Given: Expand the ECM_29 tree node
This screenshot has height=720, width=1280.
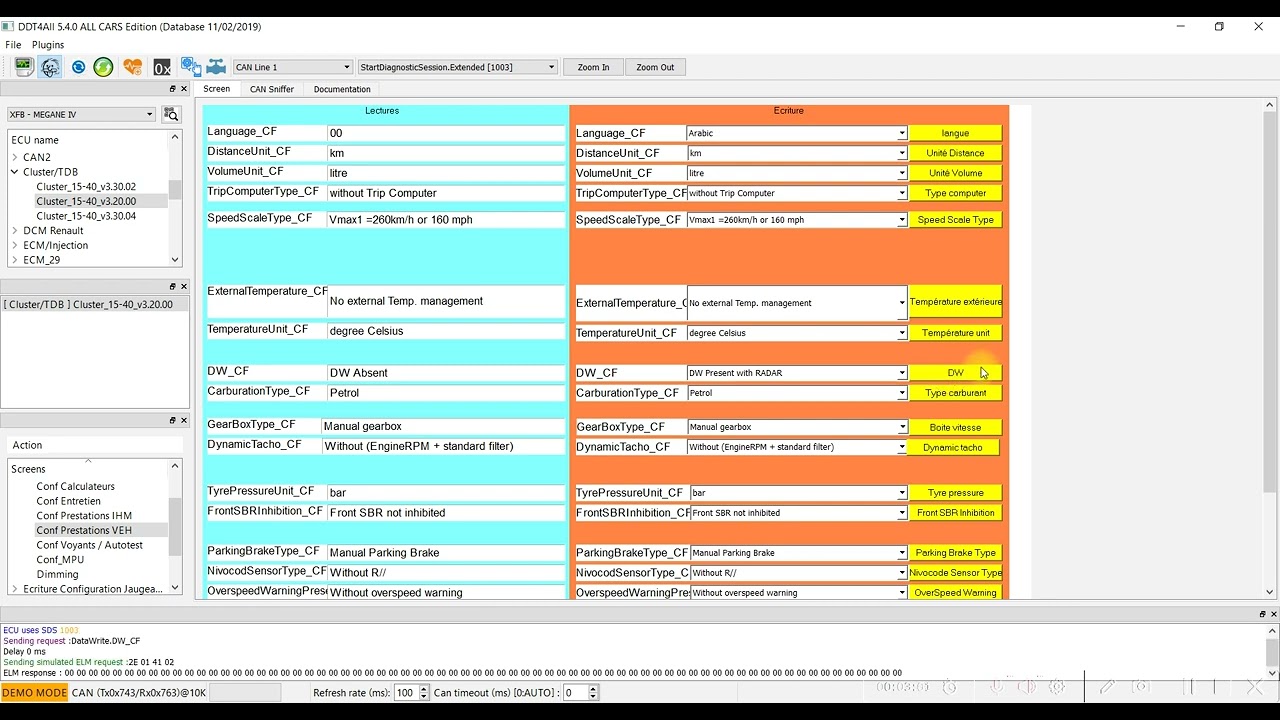Looking at the screenshot, I should tap(15, 260).
